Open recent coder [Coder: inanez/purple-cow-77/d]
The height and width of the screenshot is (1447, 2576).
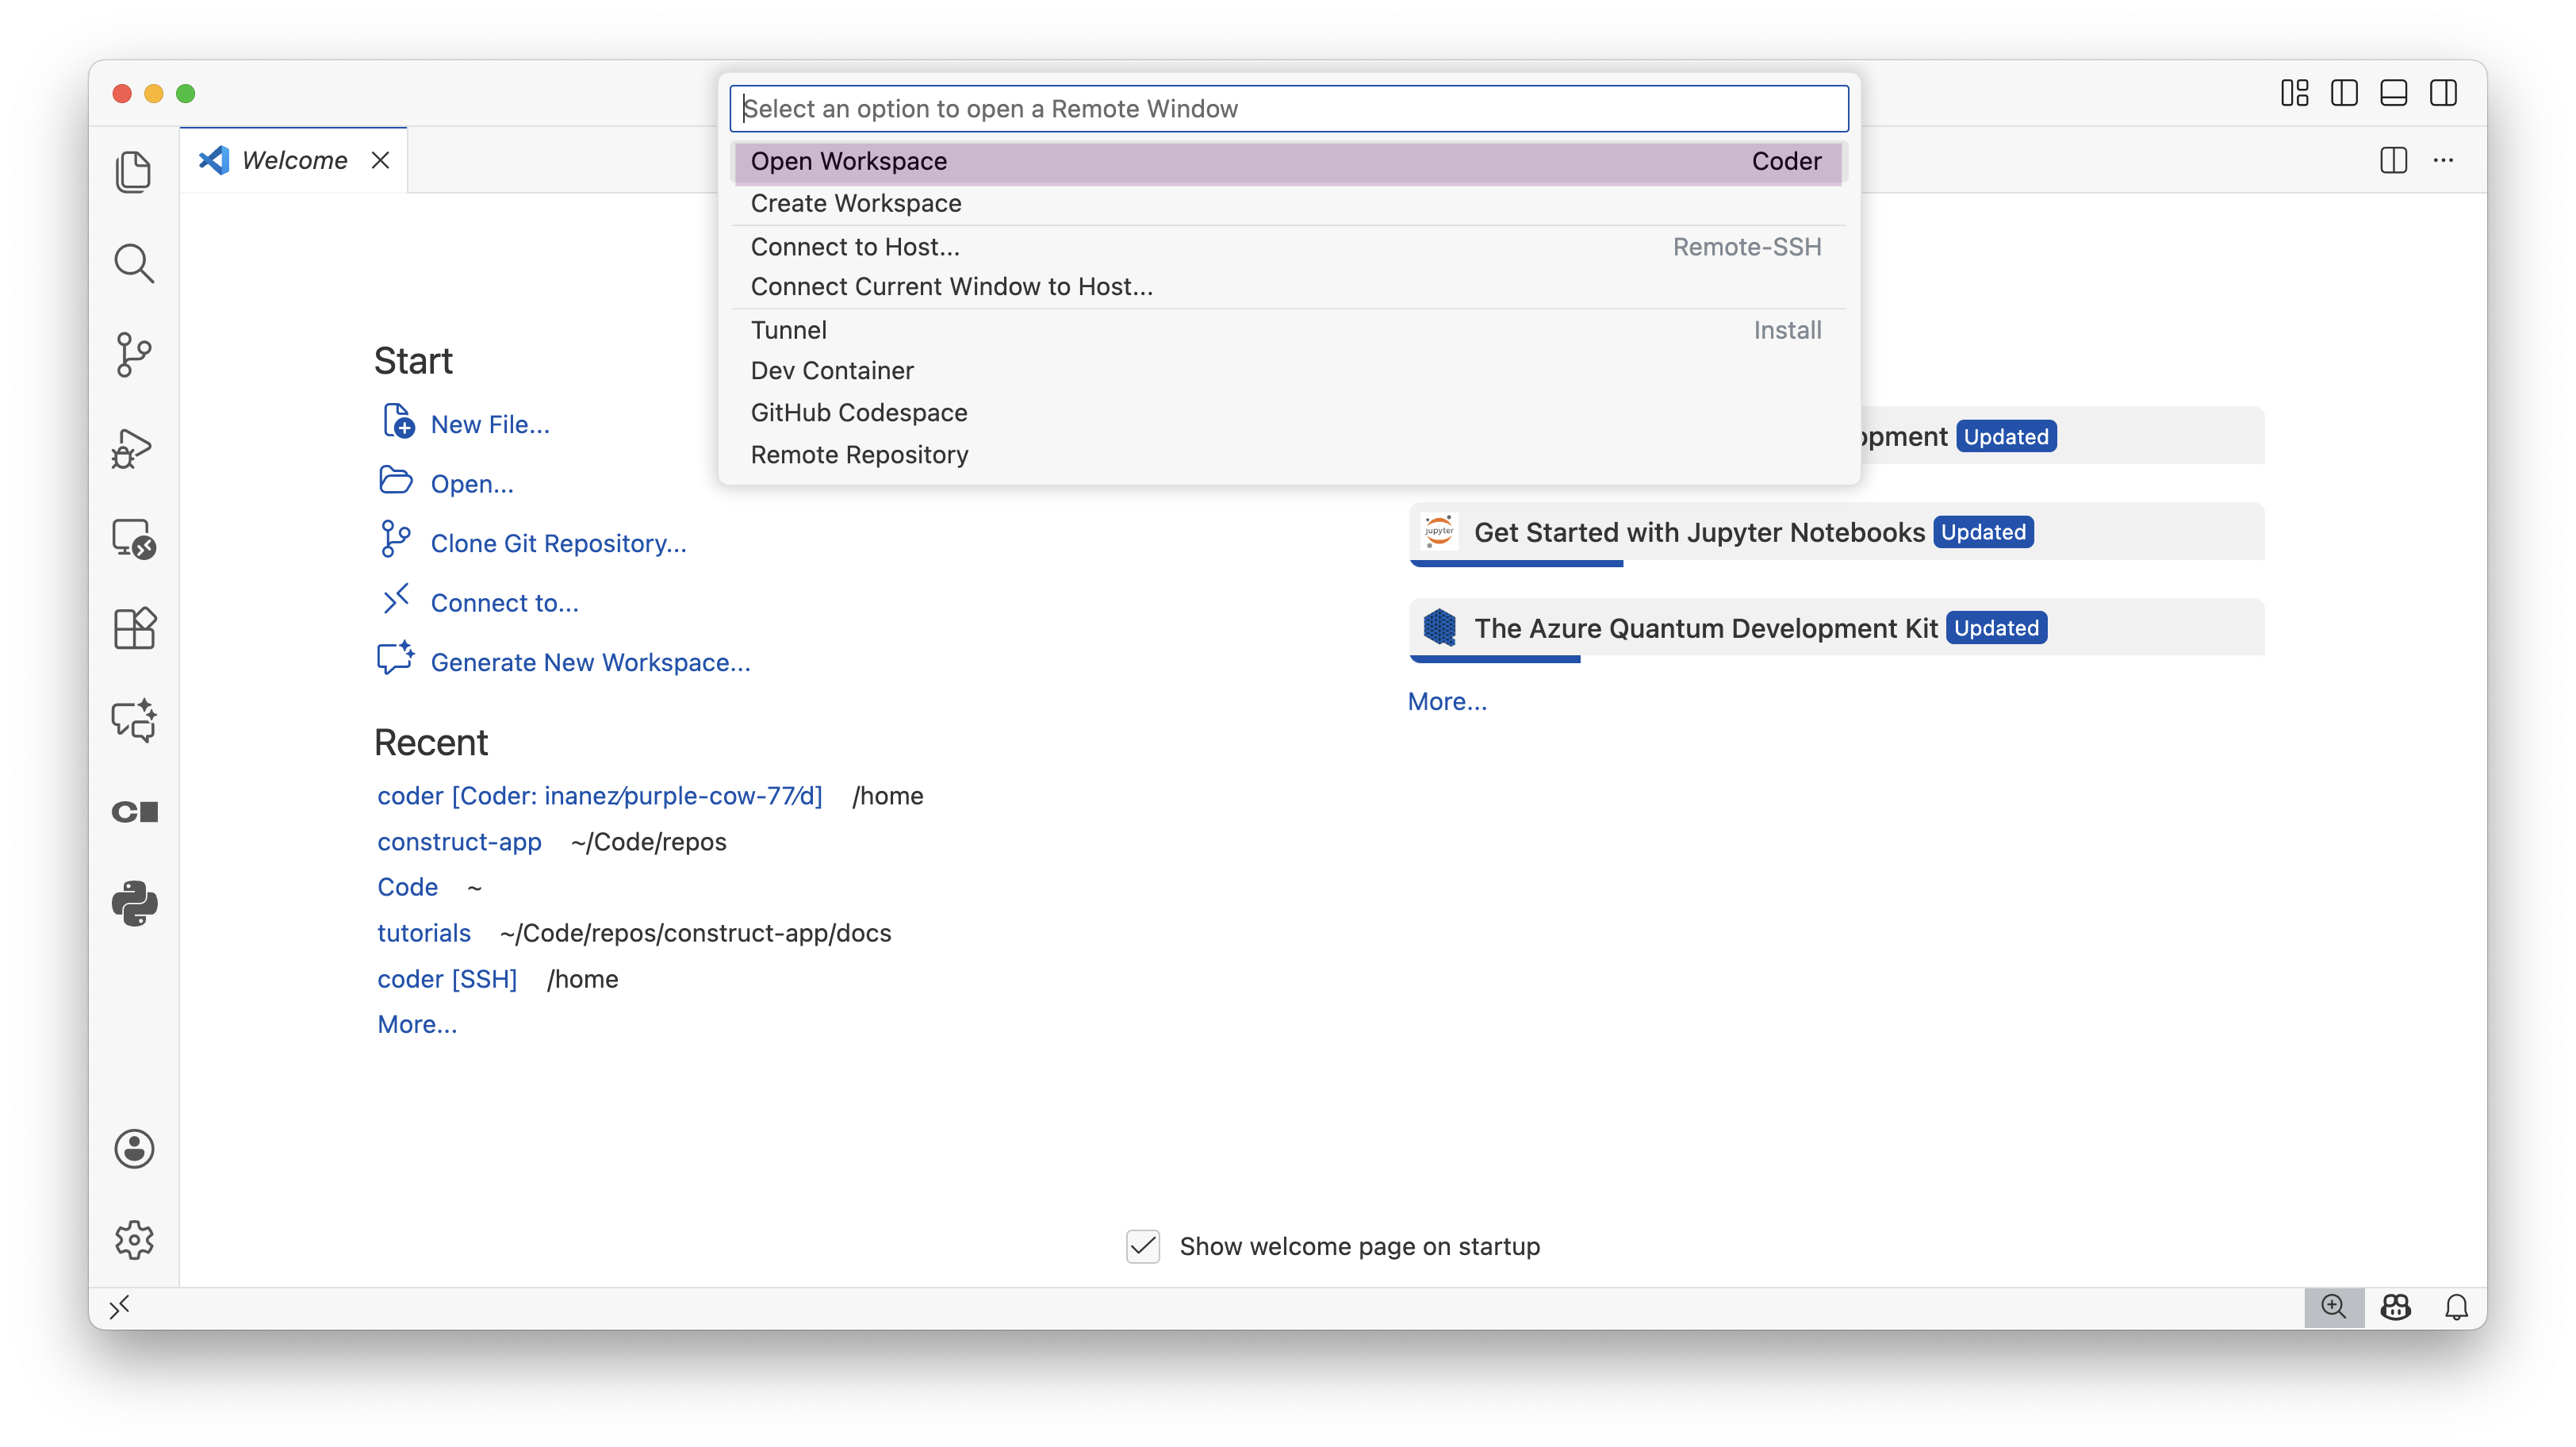click(599, 796)
